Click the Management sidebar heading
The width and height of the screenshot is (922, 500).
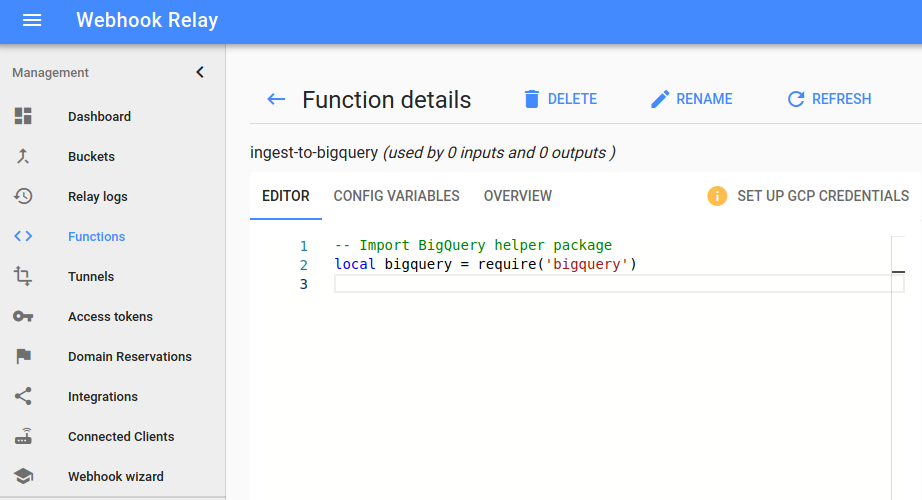tap(50, 72)
